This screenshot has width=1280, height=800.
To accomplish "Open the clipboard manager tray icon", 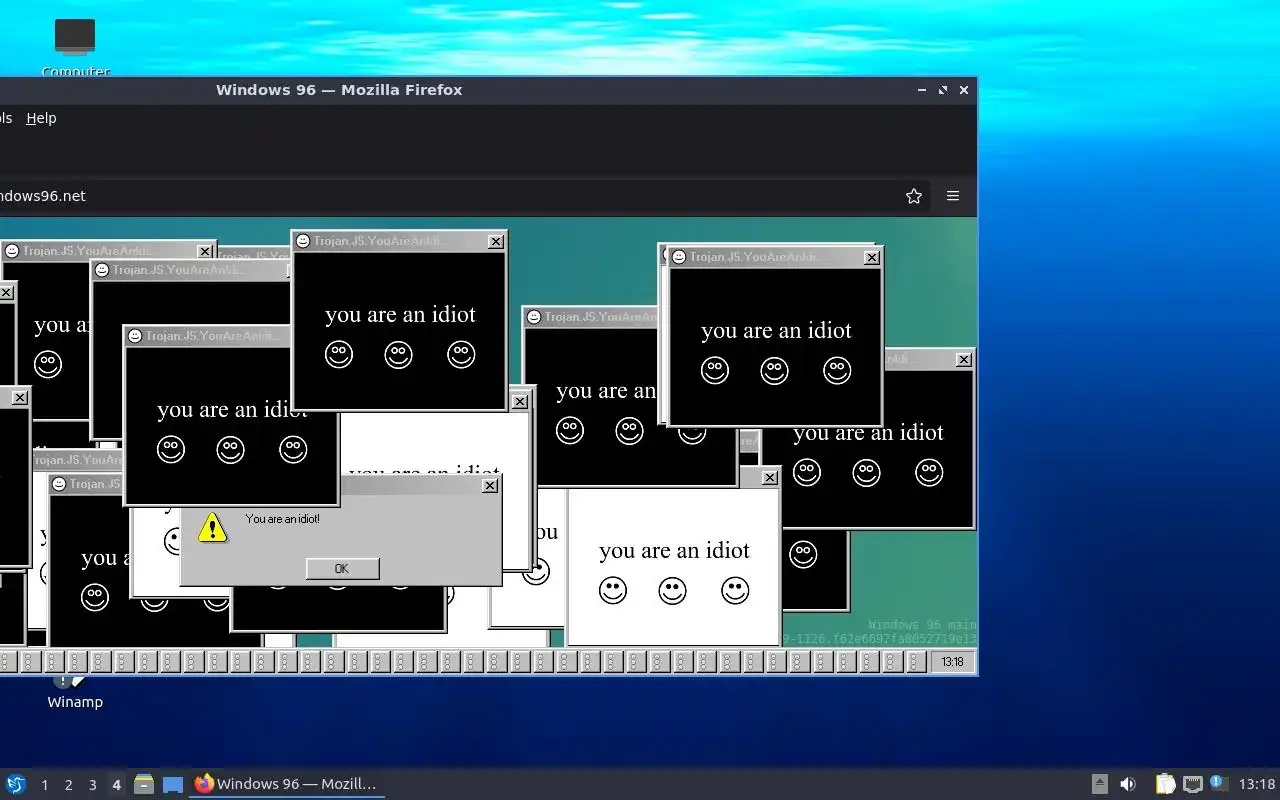I will pos(1165,784).
